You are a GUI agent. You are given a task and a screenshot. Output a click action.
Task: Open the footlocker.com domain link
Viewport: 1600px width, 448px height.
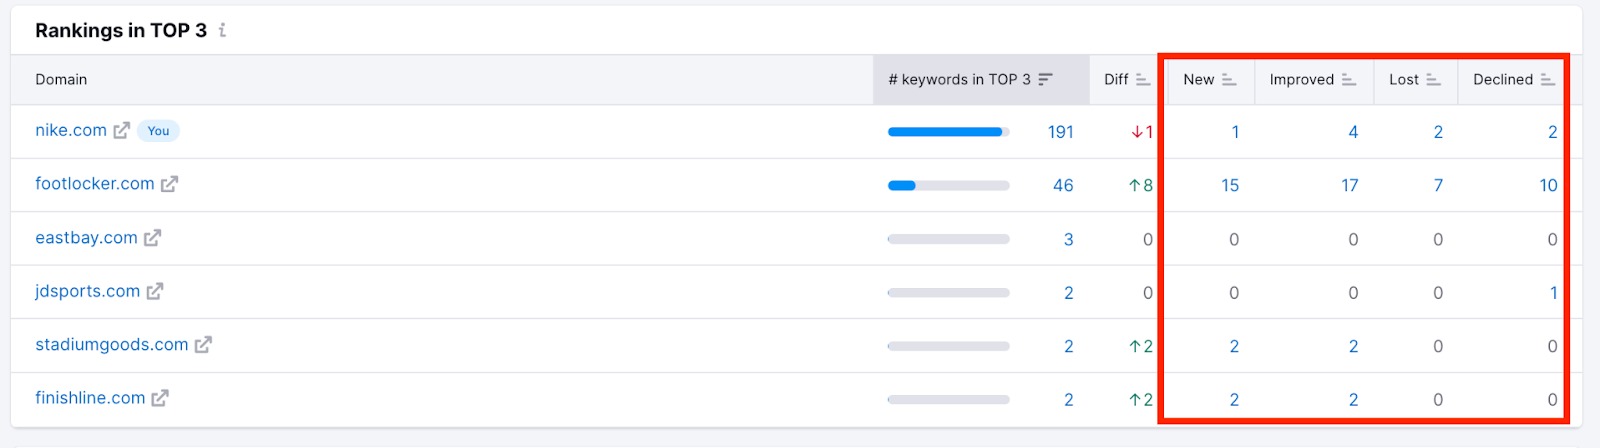click(x=95, y=184)
